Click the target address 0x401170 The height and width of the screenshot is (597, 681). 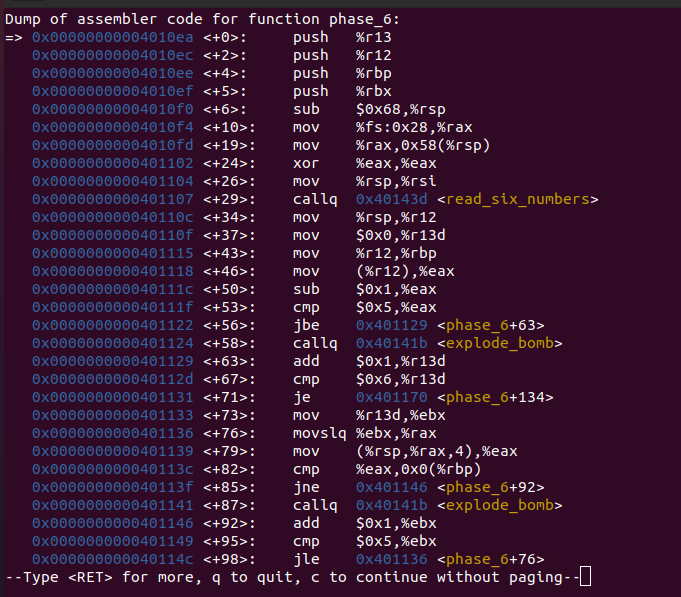[x=392, y=398]
